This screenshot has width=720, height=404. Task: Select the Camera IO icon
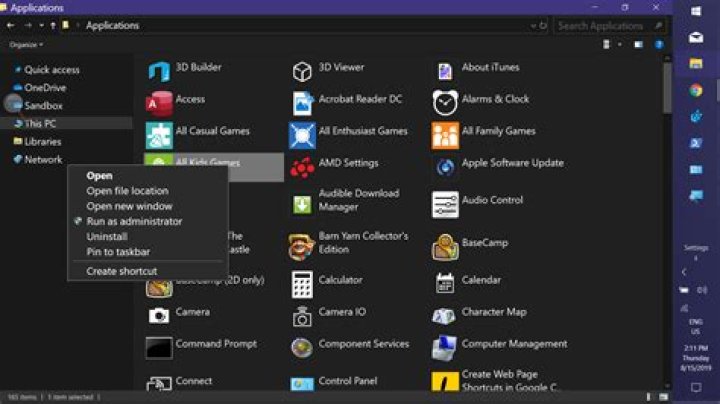point(302,316)
